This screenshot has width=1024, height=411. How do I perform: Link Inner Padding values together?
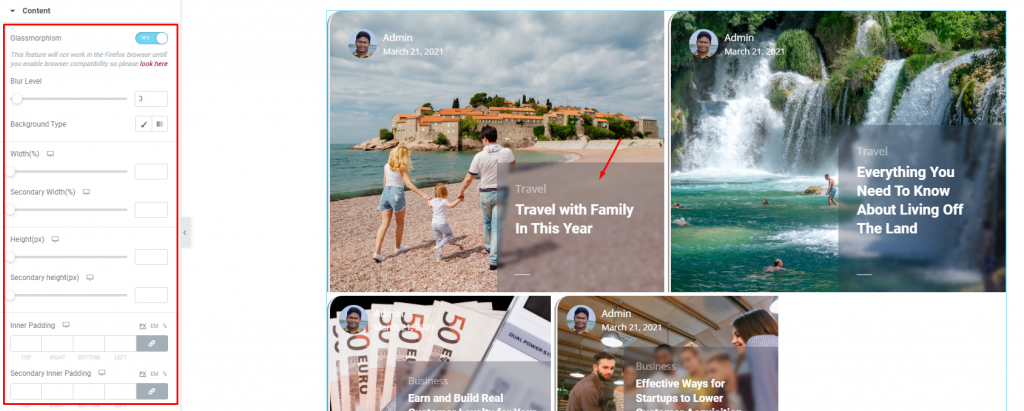(x=152, y=344)
